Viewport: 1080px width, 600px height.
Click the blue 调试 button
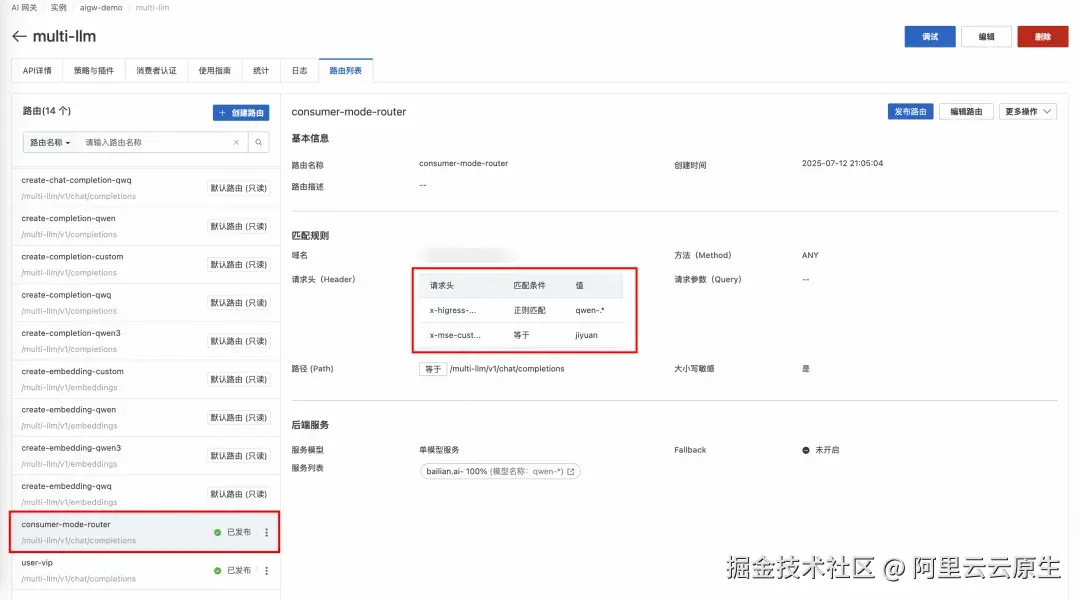(x=930, y=34)
